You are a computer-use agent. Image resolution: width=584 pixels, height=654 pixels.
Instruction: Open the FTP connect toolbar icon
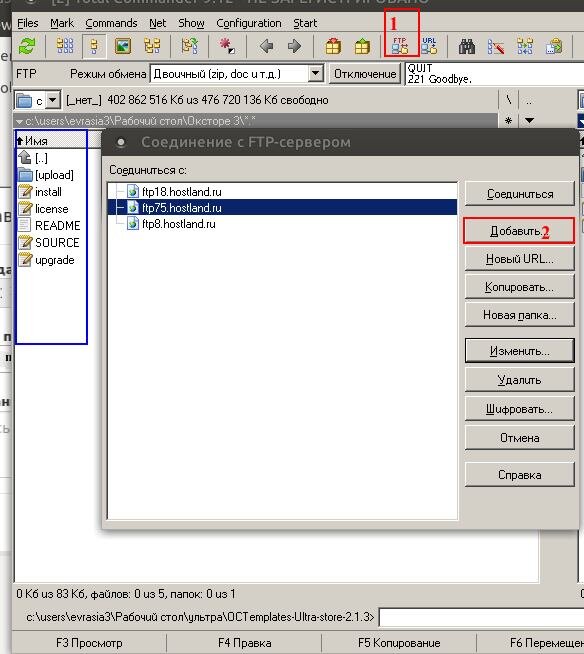tap(400, 46)
